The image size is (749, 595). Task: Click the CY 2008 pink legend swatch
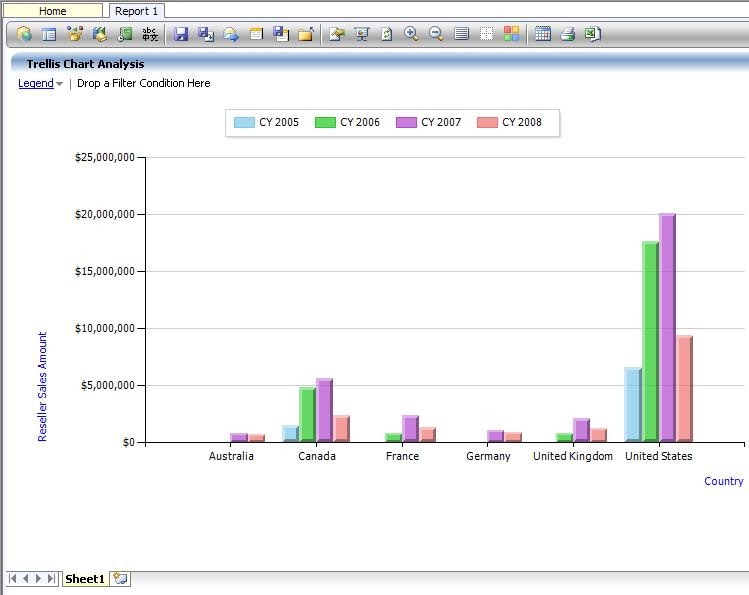point(487,123)
